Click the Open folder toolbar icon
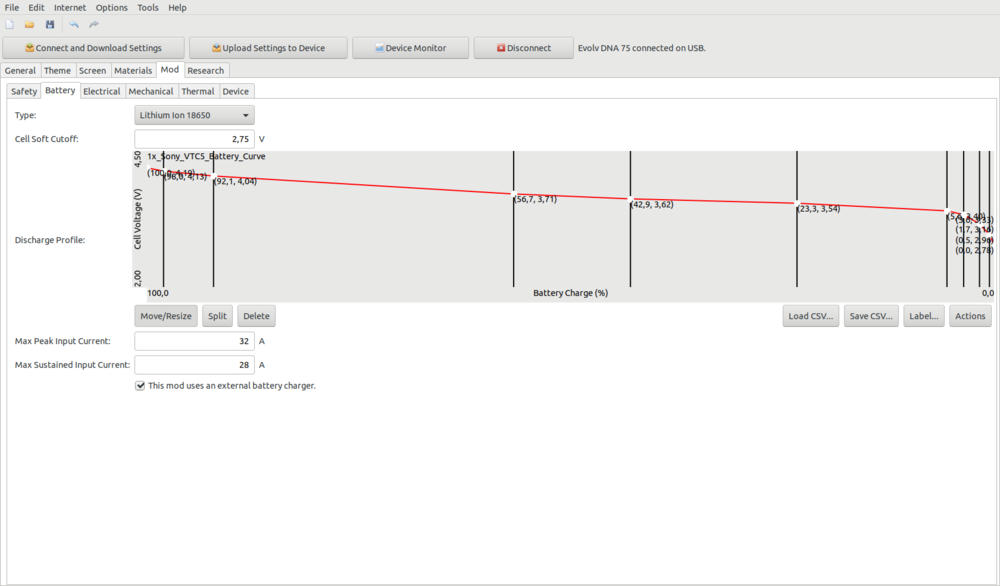This screenshot has height=586, width=1000. pos(30,24)
